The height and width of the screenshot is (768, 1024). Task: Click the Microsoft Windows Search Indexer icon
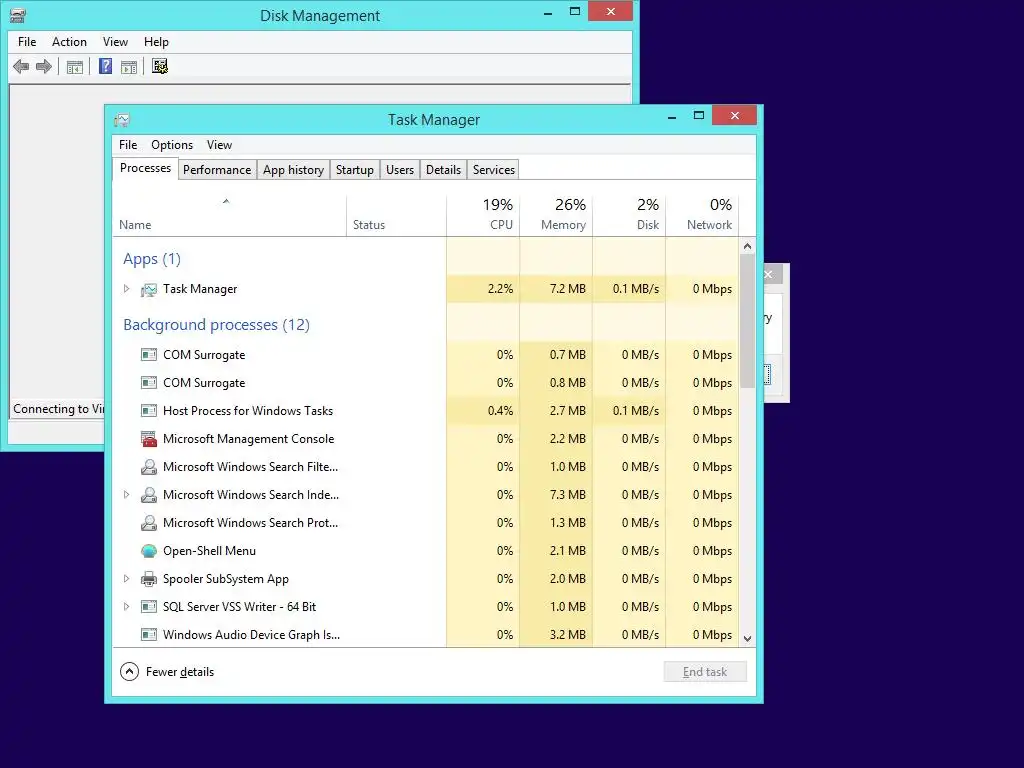click(149, 495)
